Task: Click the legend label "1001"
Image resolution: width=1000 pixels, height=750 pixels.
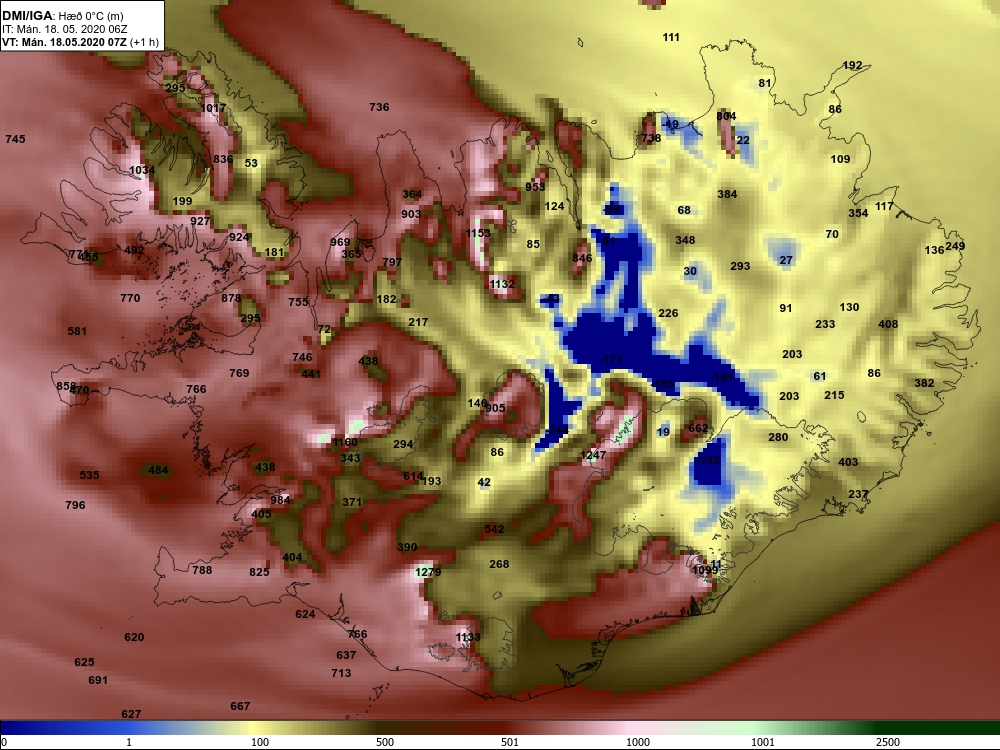Action: pyautogui.click(x=763, y=742)
